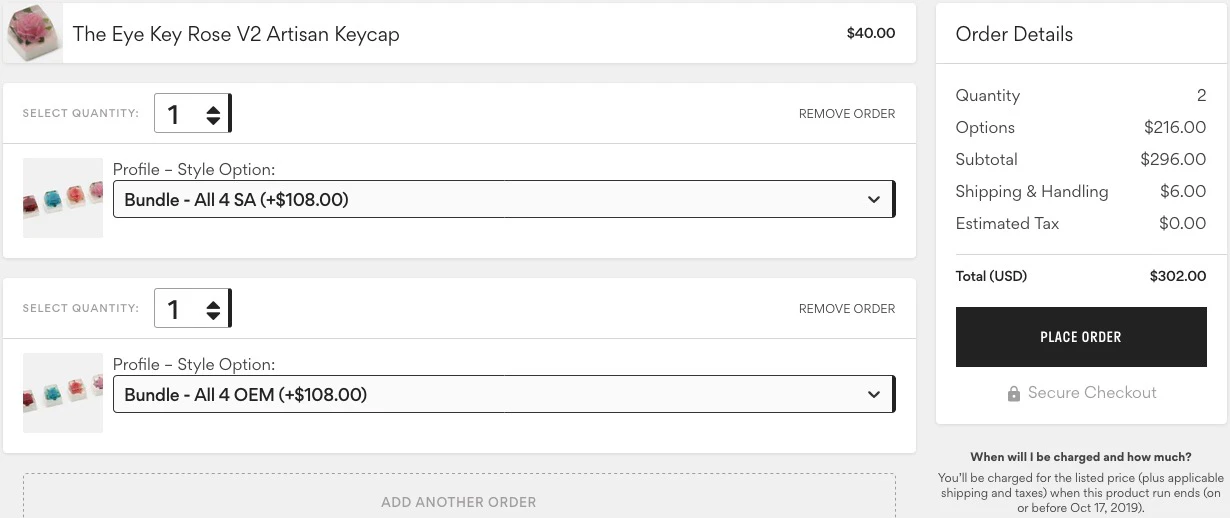Viewport: 1230px width, 518px height.
Task: Decrease quantity for the OEM bundle order
Action: click(x=213, y=315)
